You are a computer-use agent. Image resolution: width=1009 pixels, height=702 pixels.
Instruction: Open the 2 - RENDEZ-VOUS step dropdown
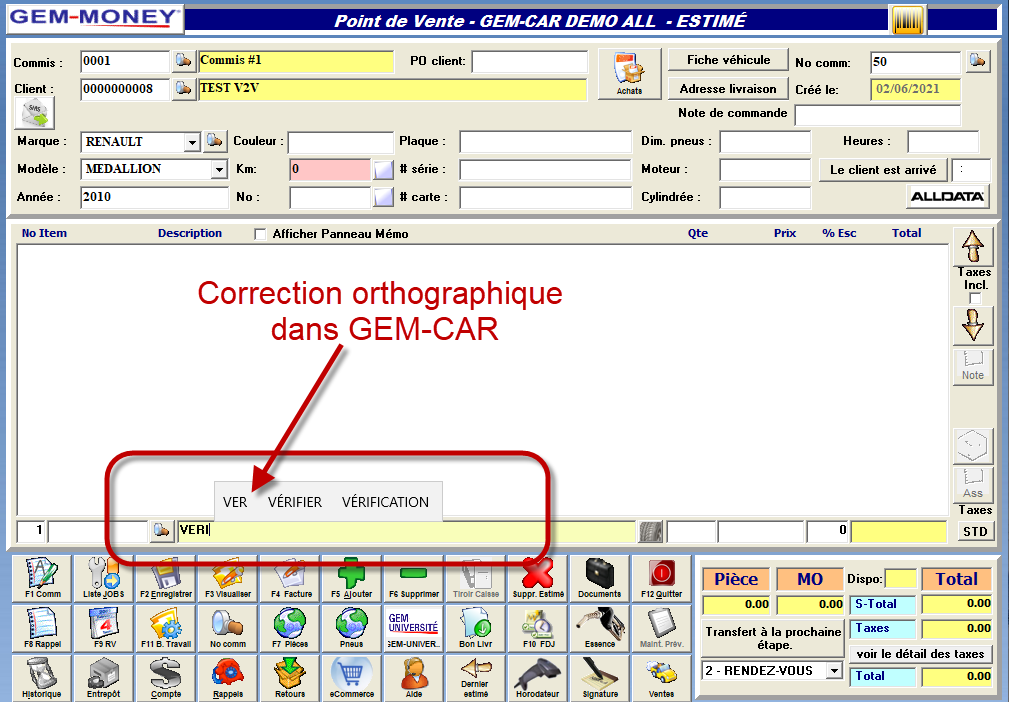(834, 670)
